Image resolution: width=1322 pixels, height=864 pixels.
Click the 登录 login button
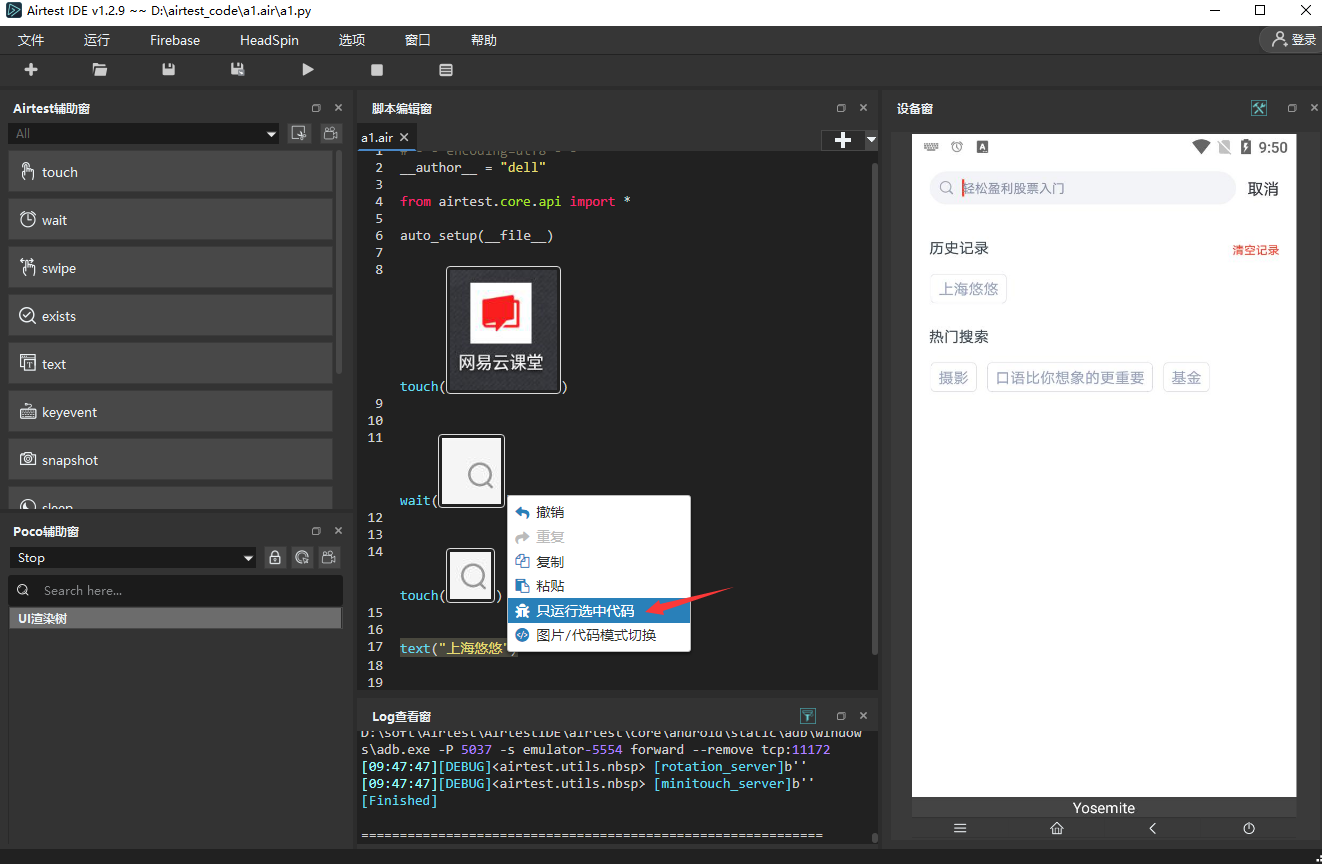point(1293,40)
